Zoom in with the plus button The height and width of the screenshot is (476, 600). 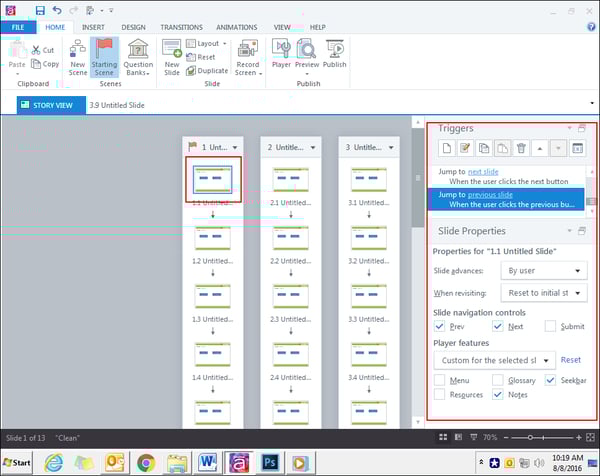(579, 437)
